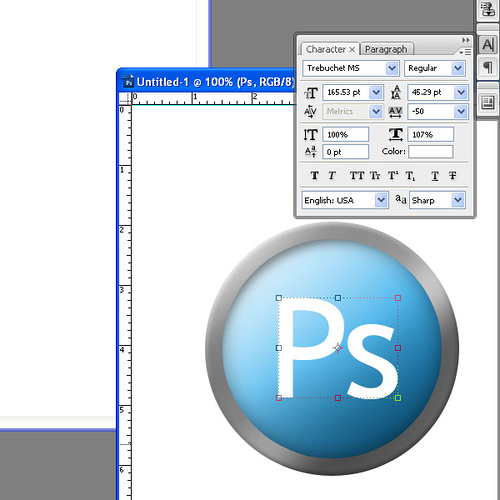This screenshot has width=500, height=500.
Task: Open the Character panel dock icon
Action: [488, 44]
